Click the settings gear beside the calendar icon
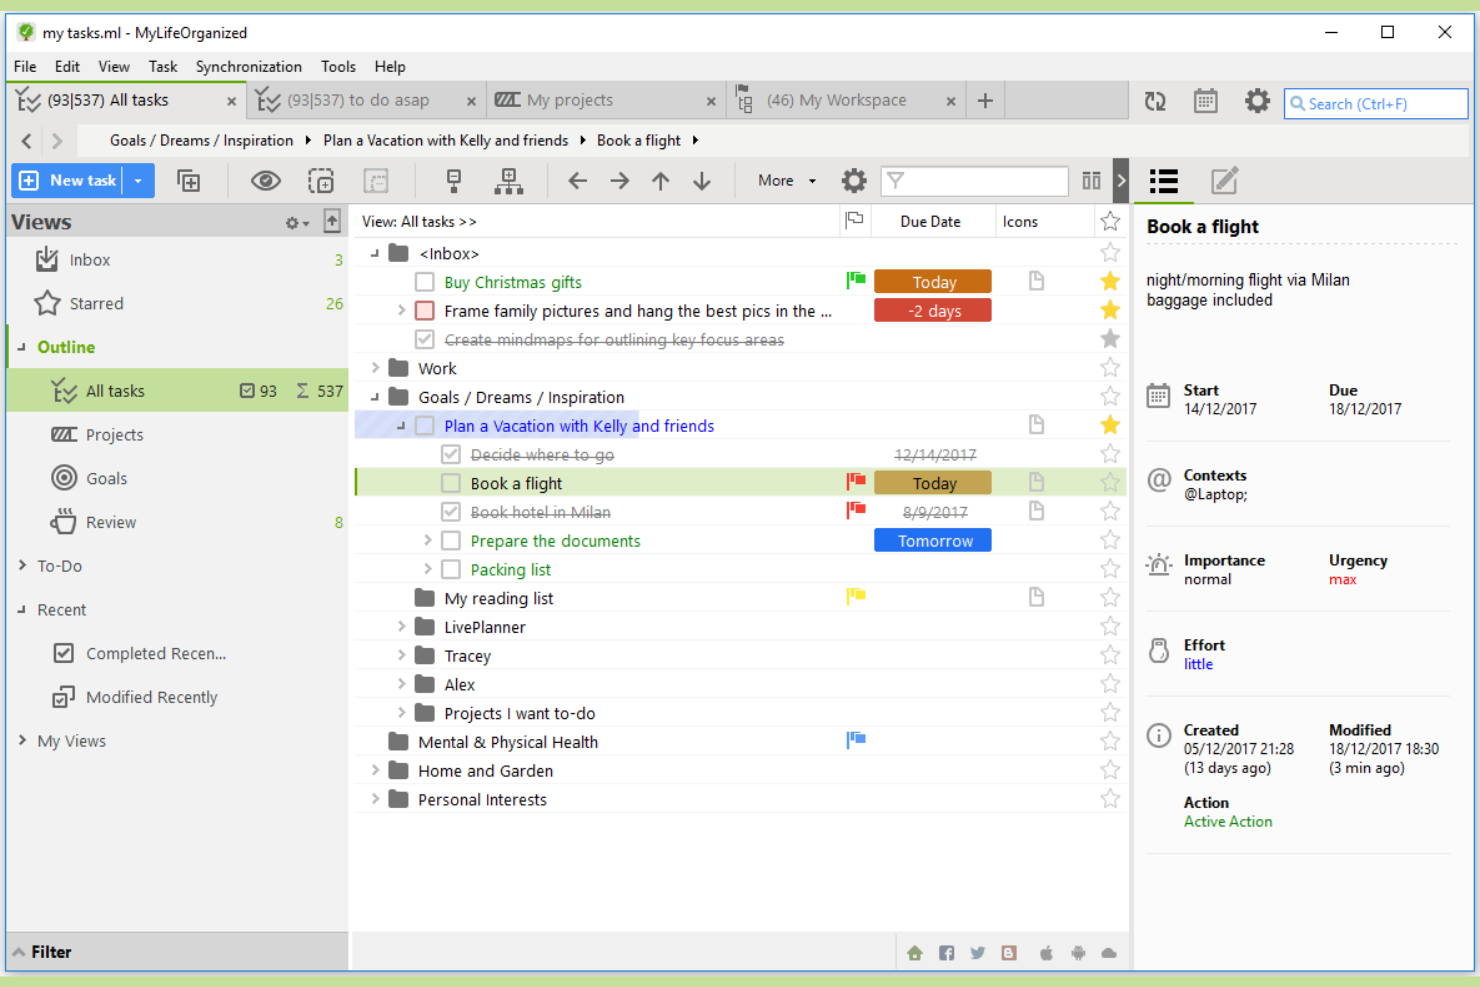Viewport: 1480px width, 987px height. pos(1257,101)
